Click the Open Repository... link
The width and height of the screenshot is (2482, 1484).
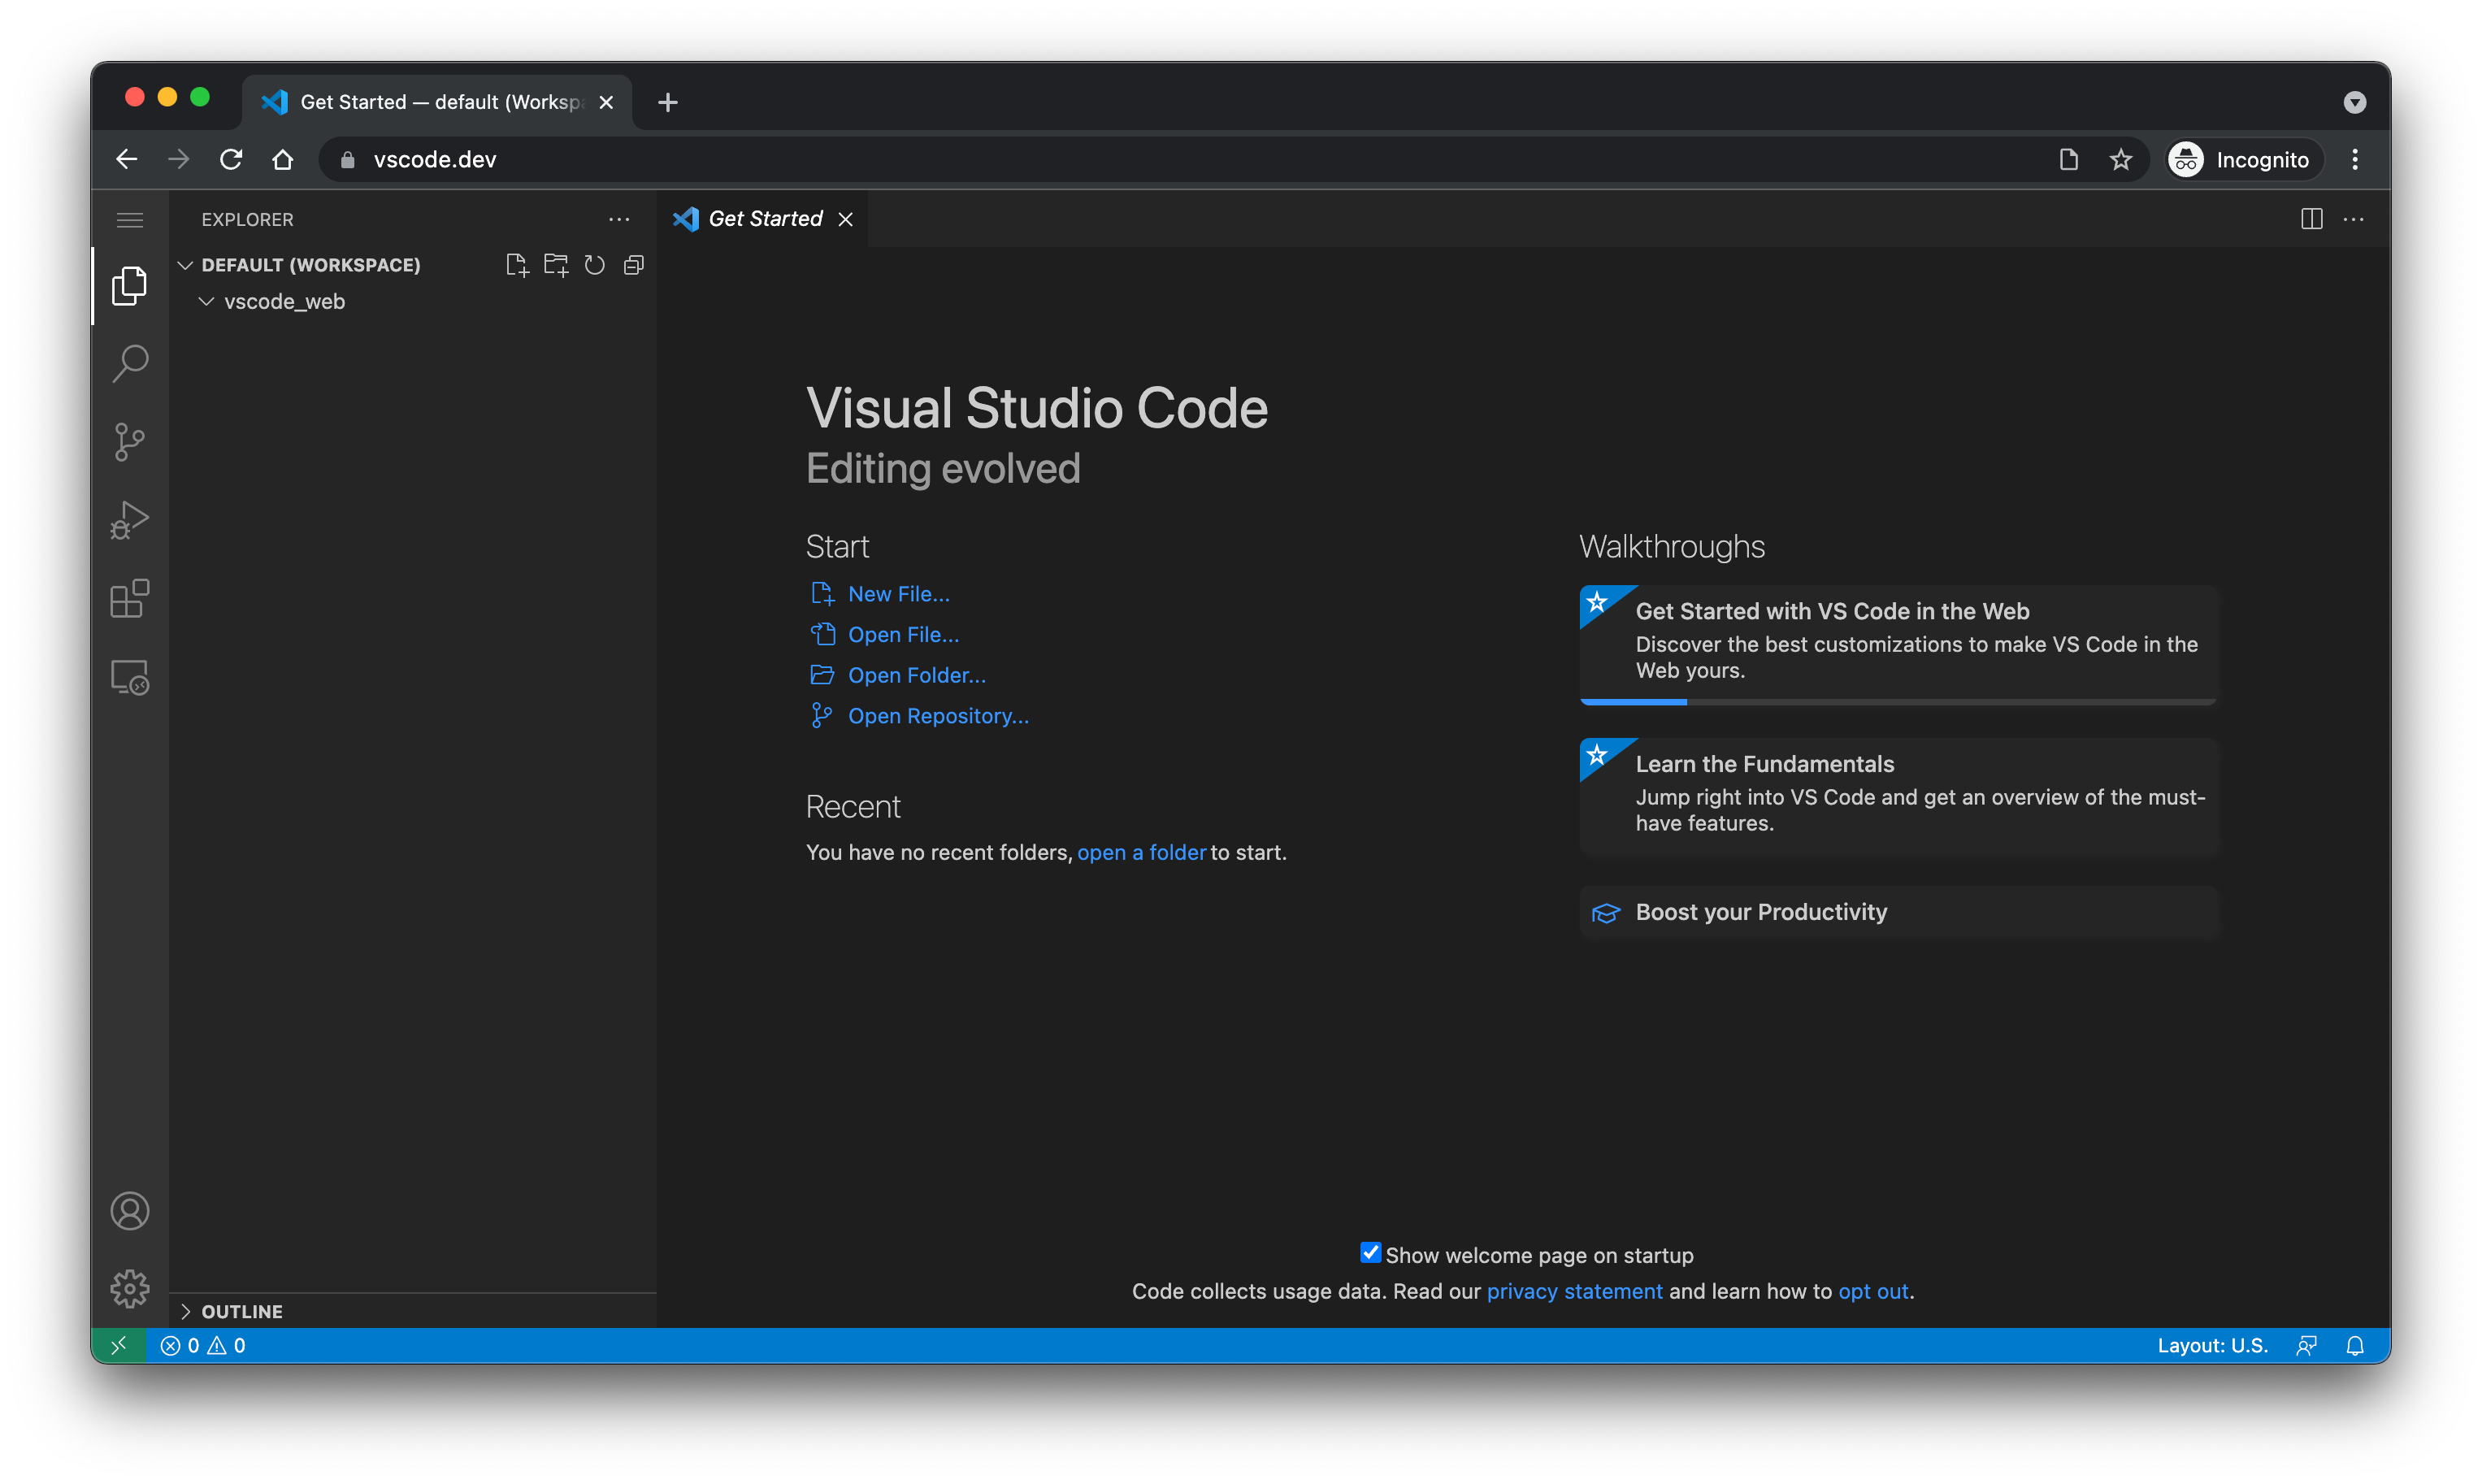937,716
